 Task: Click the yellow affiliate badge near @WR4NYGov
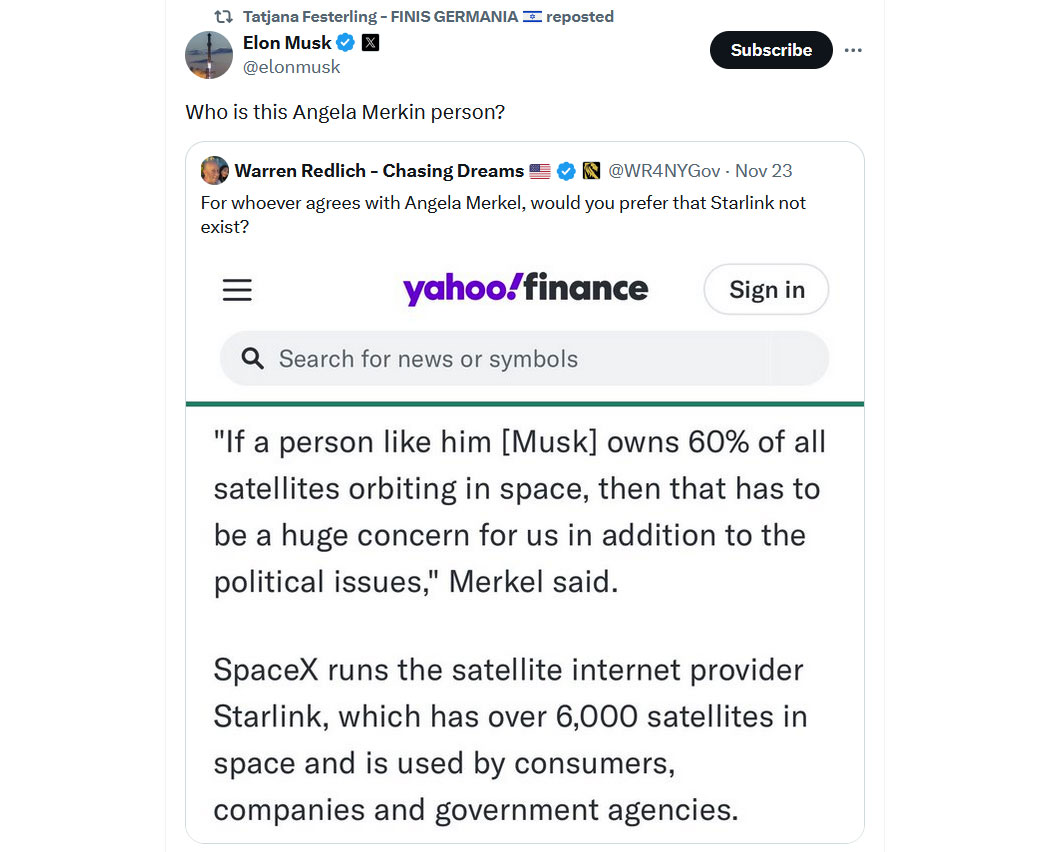(591, 171)
